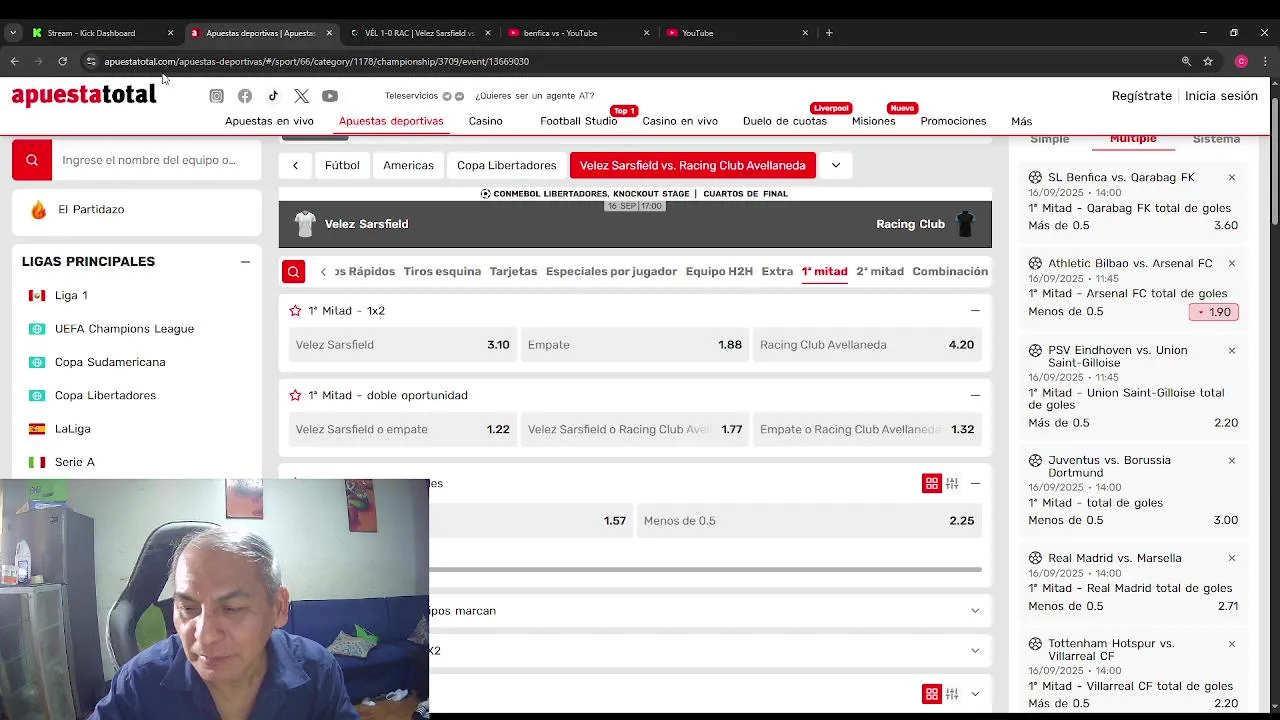Collapse the 1° Mitad - doble oportunidad market
Image resolution: width=1280 pixels, height=720 pixels.
pos(975,395)
